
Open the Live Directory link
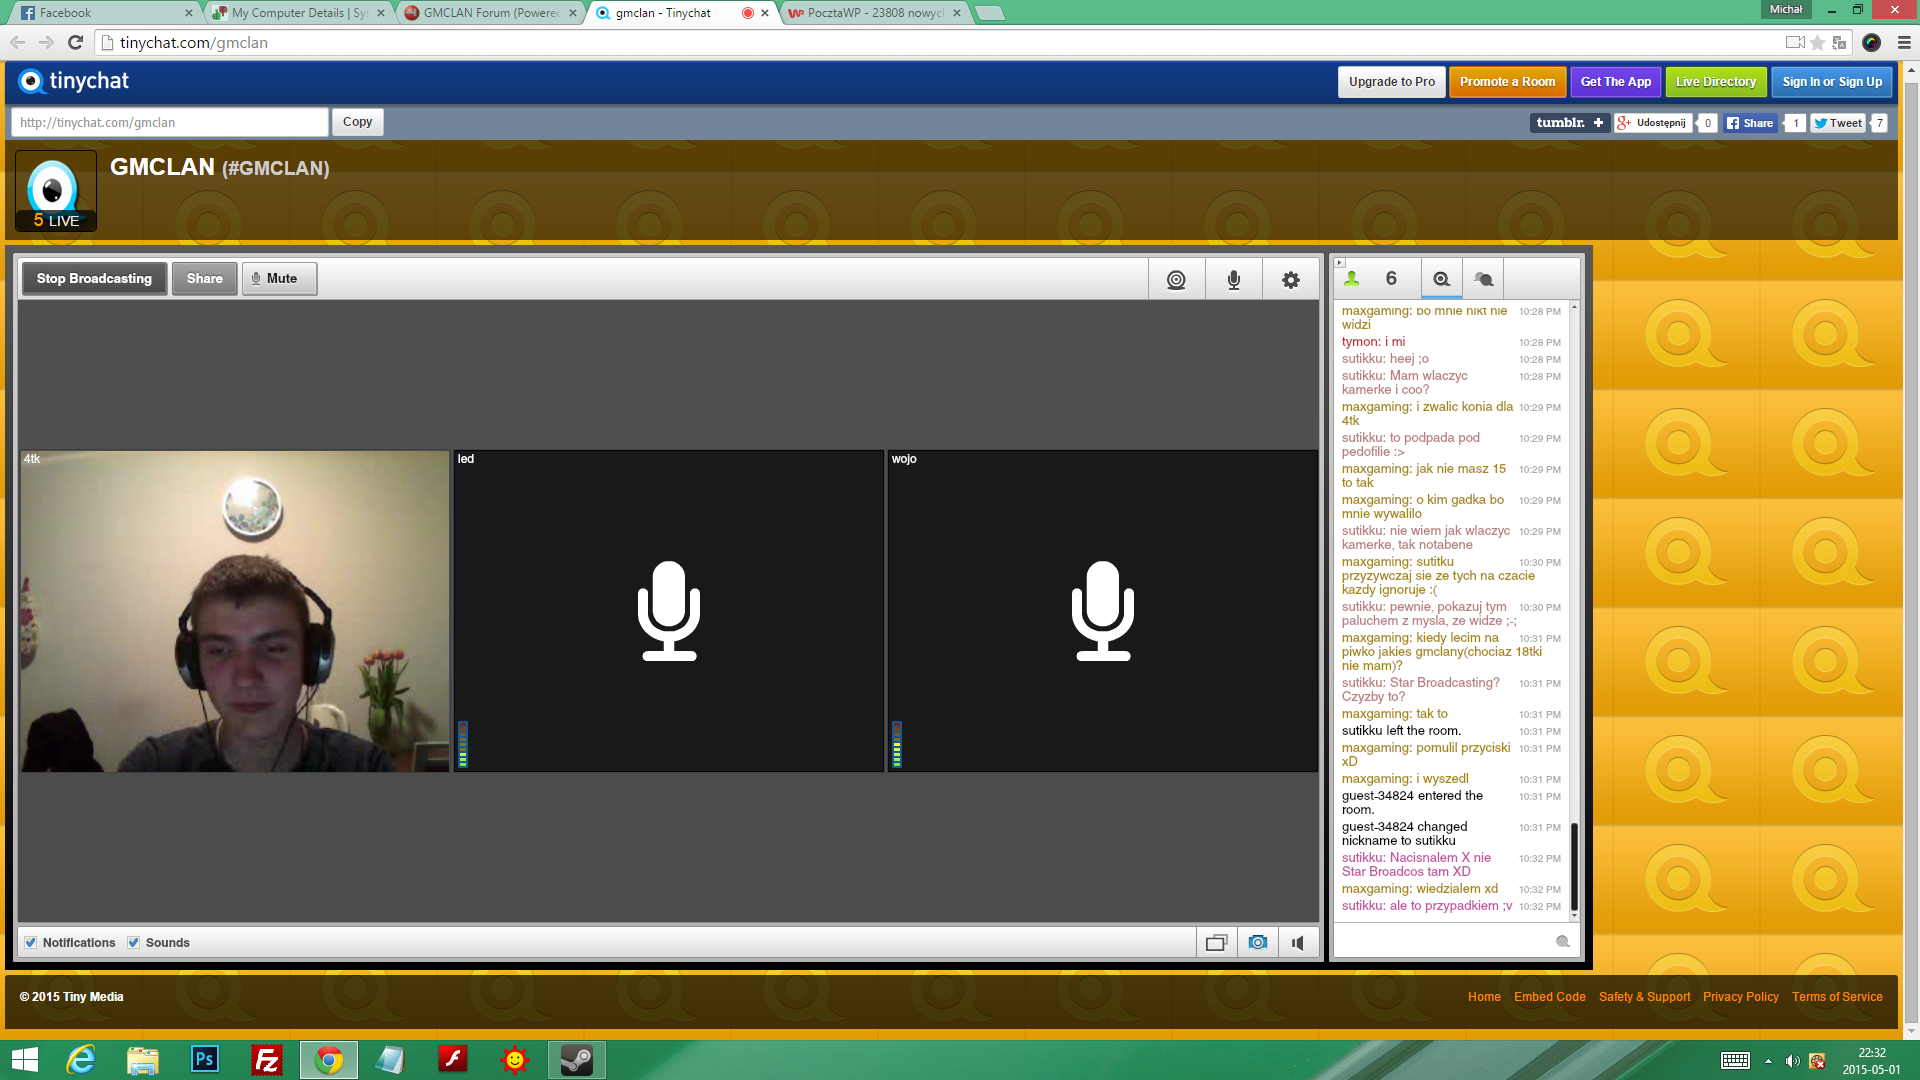tap(1715, 82)
